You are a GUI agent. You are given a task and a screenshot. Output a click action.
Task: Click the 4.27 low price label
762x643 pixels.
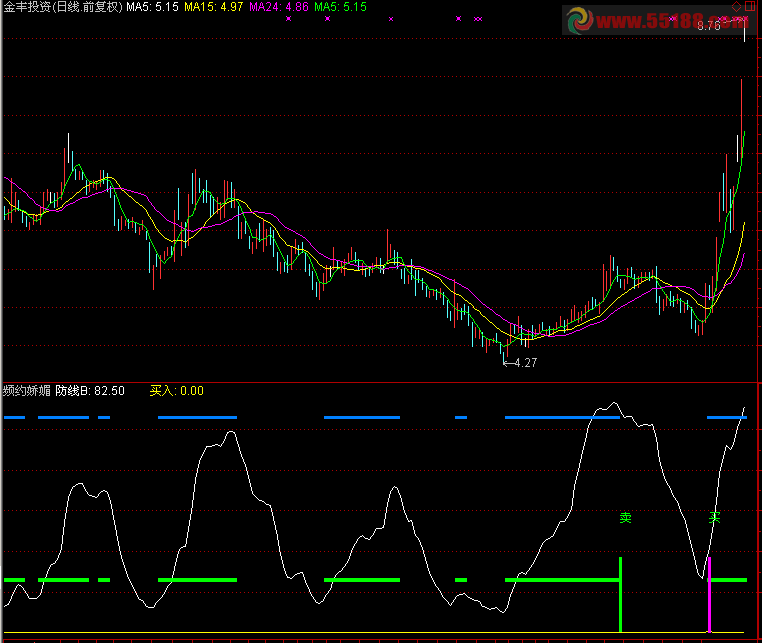click(525, 363)
